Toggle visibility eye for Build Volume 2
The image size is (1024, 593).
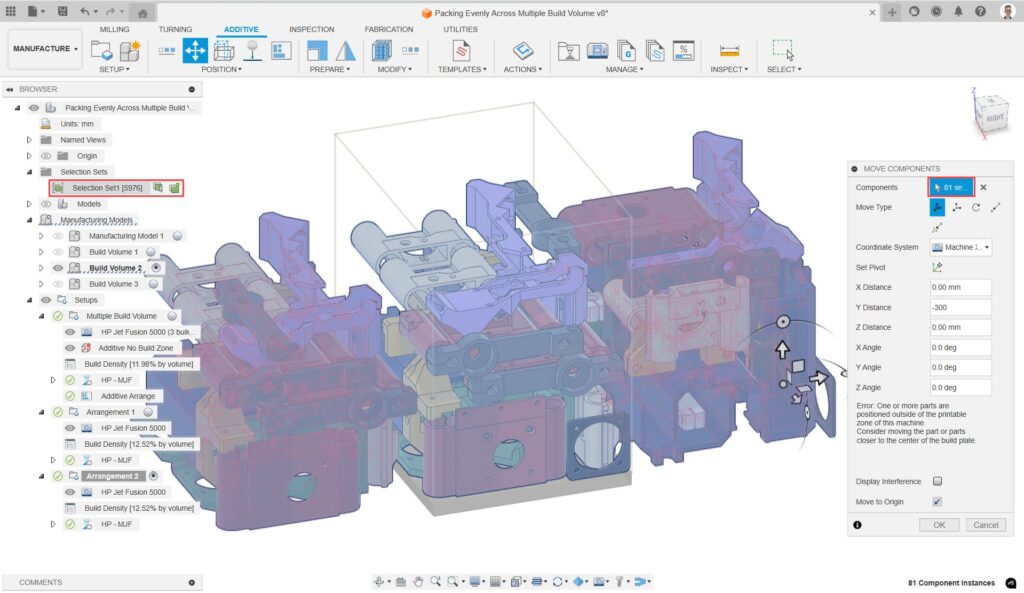[58, 268]
